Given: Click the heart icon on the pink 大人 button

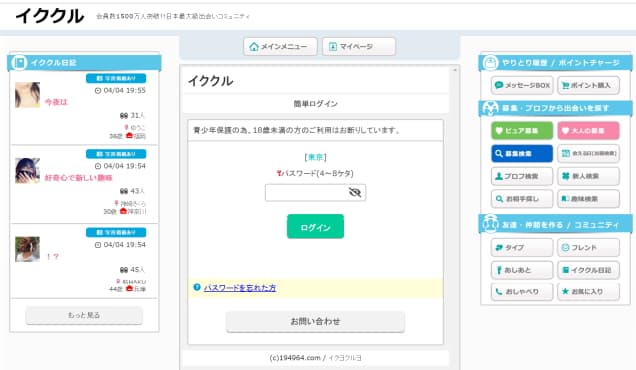Looking at the screenshot, I should [x=565, y=131].
